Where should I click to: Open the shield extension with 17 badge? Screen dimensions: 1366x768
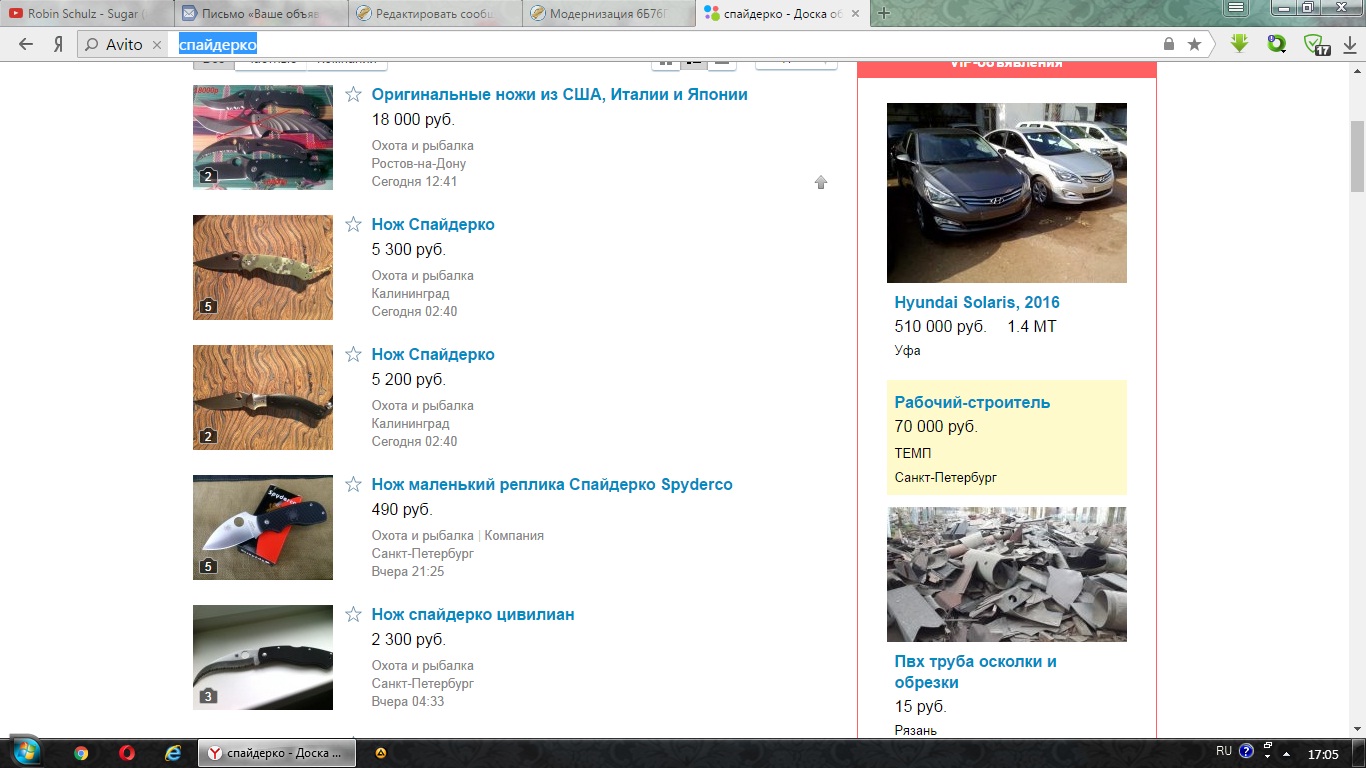click(x=1316, y=44)
